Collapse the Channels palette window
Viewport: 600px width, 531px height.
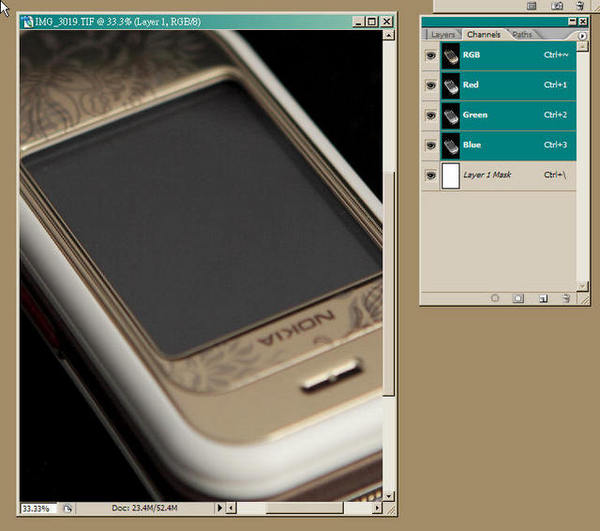click(572, 21)
